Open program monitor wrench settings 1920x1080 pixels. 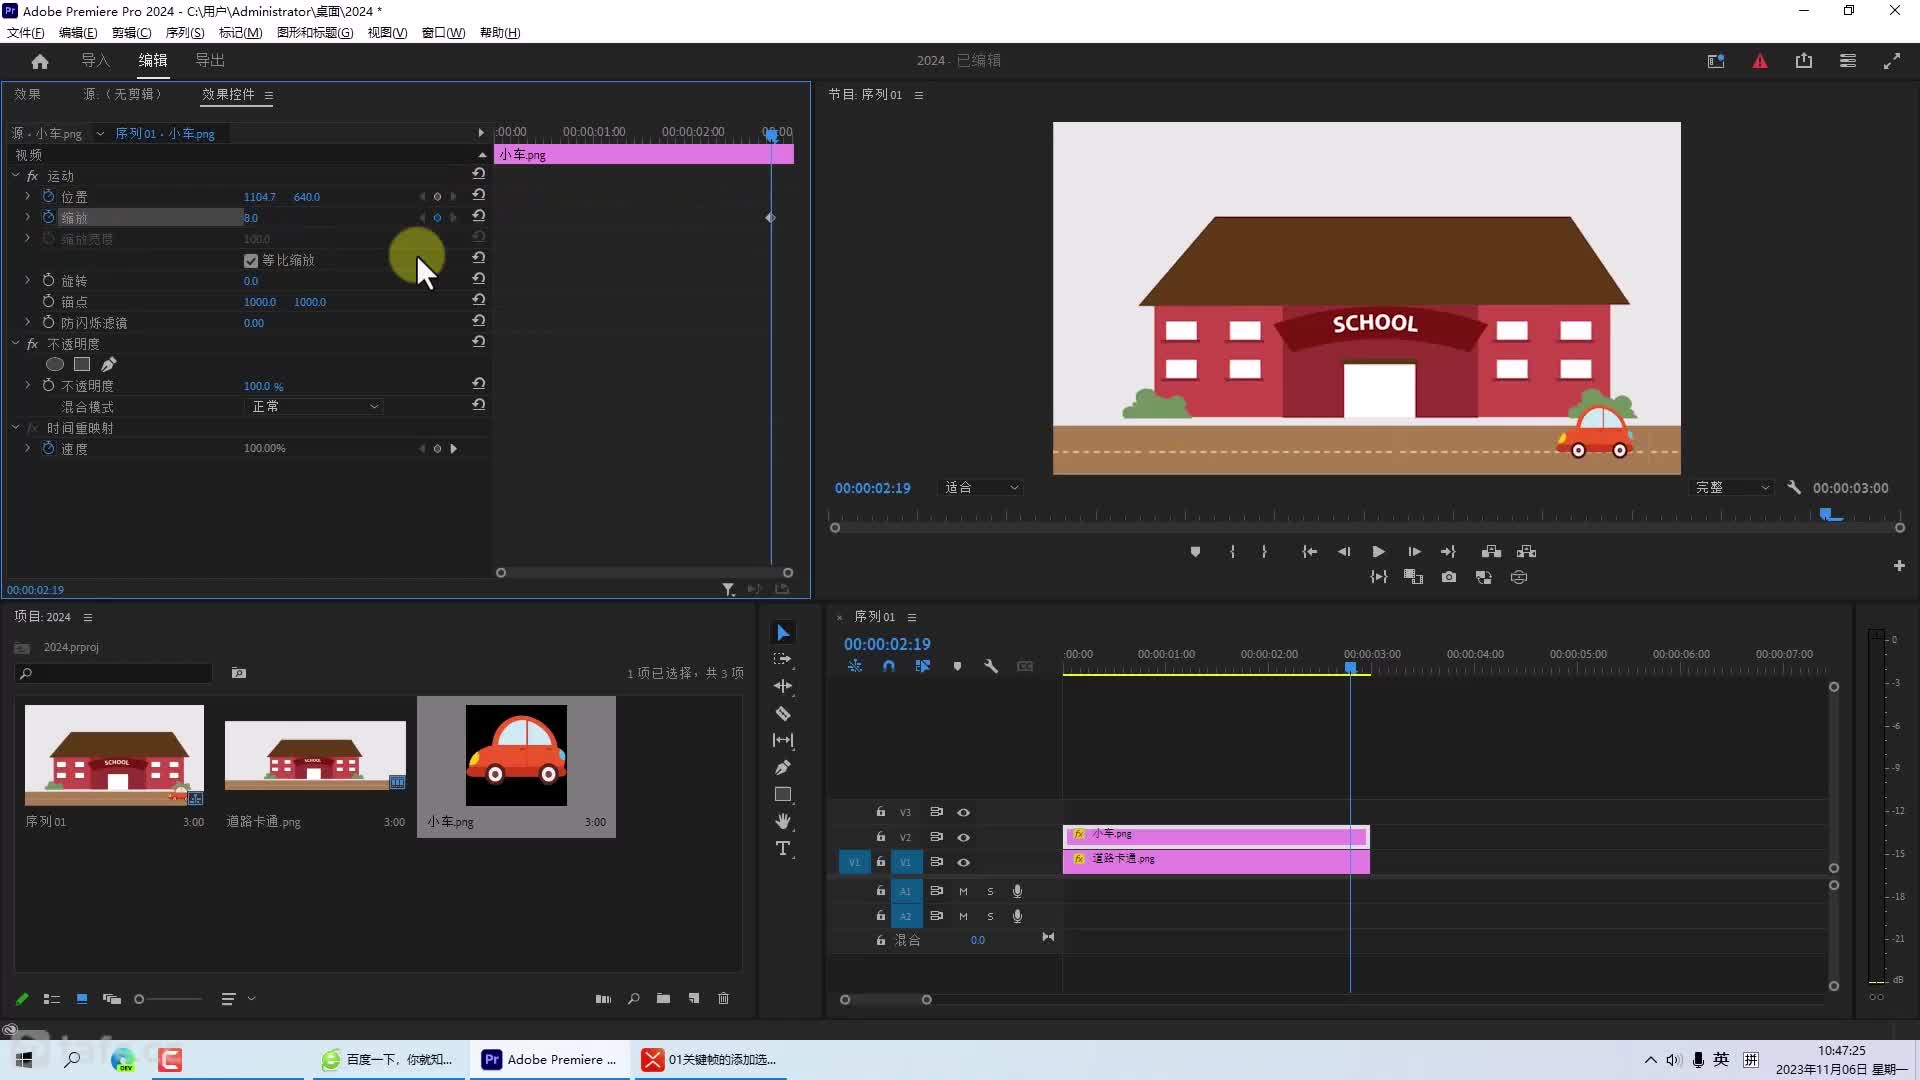click(x=1794, y=487)
